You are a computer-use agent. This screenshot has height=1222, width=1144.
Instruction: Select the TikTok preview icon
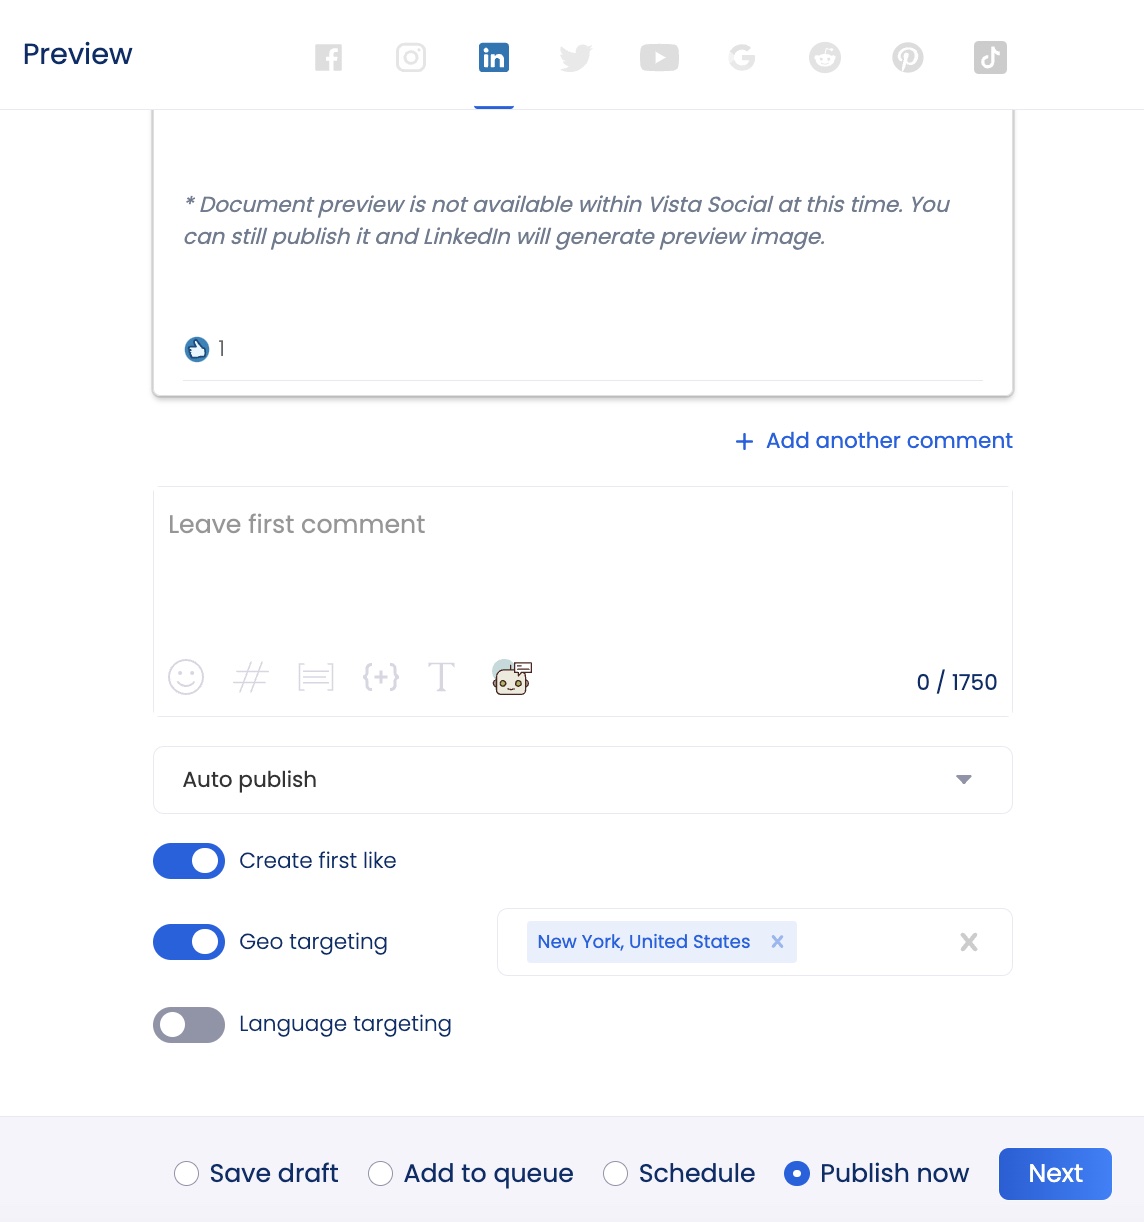click(x=990, y=58)
